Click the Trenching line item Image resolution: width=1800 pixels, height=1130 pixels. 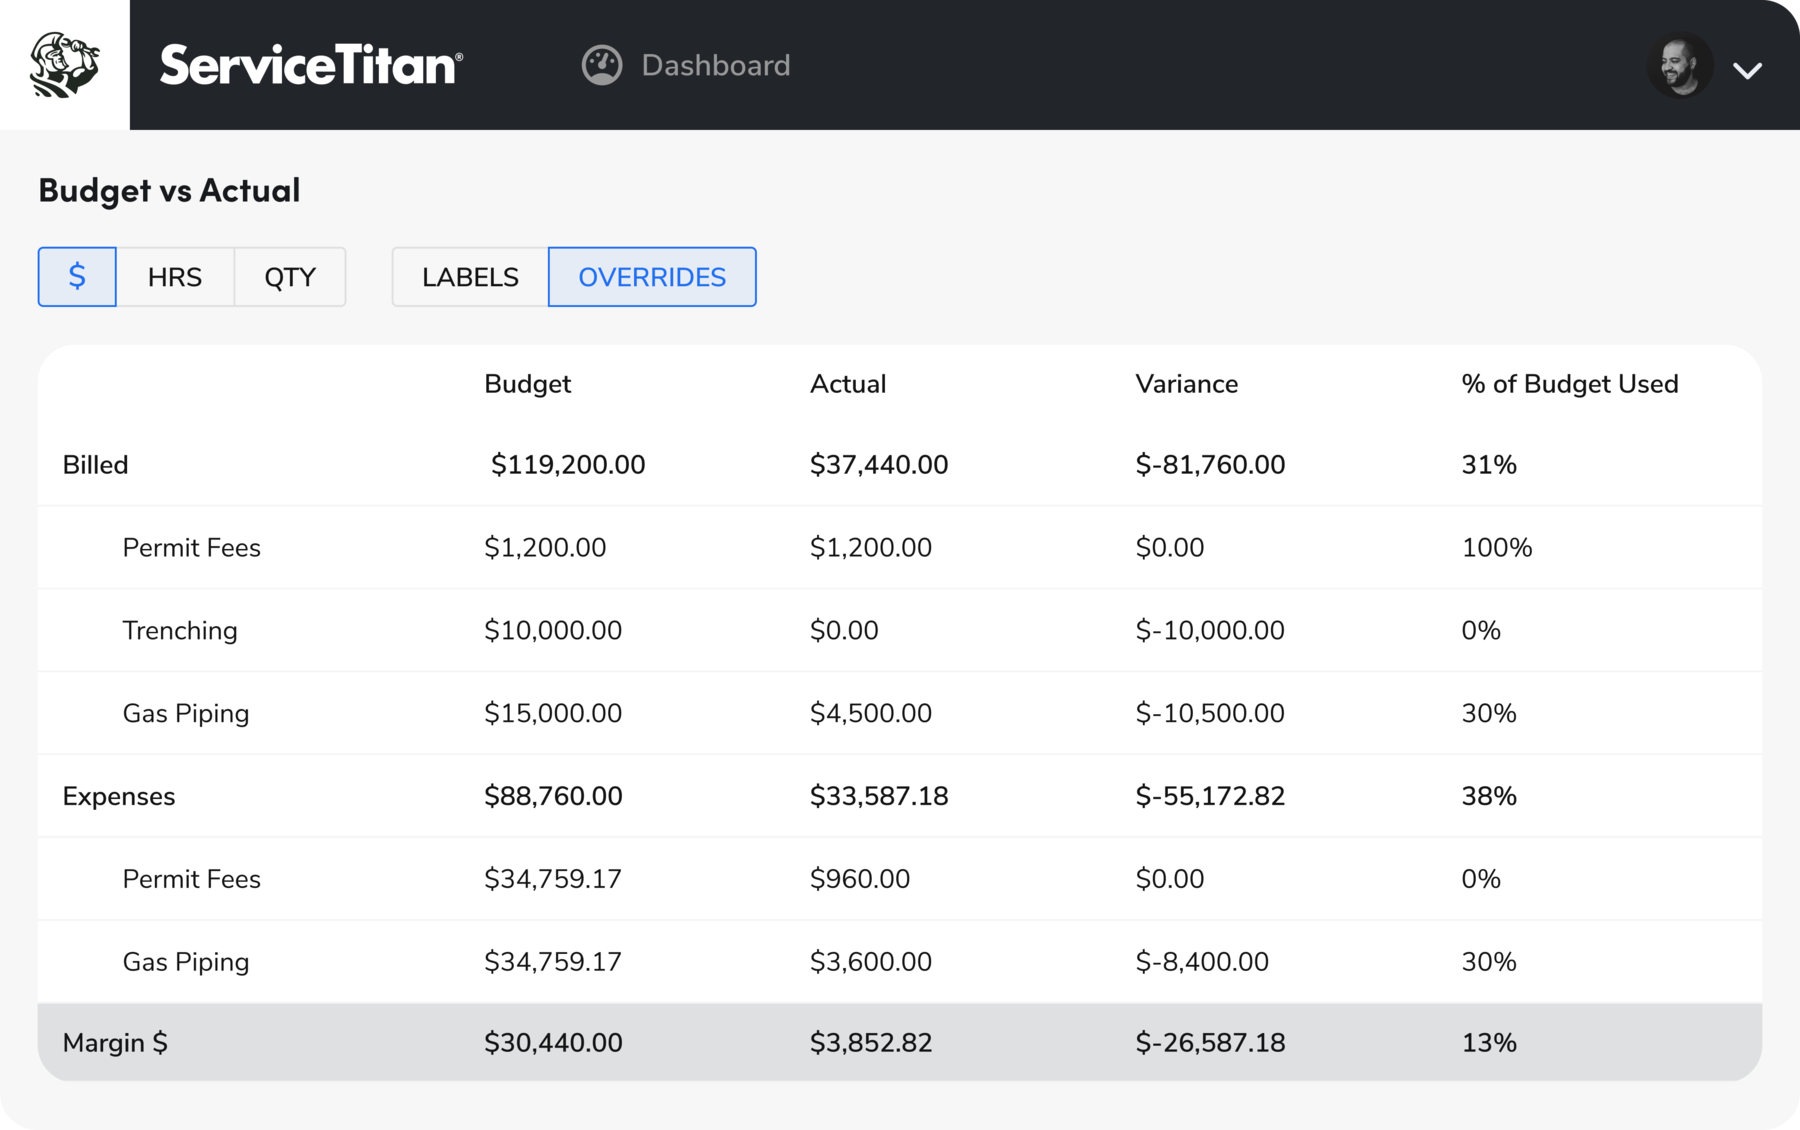point(180,630)
